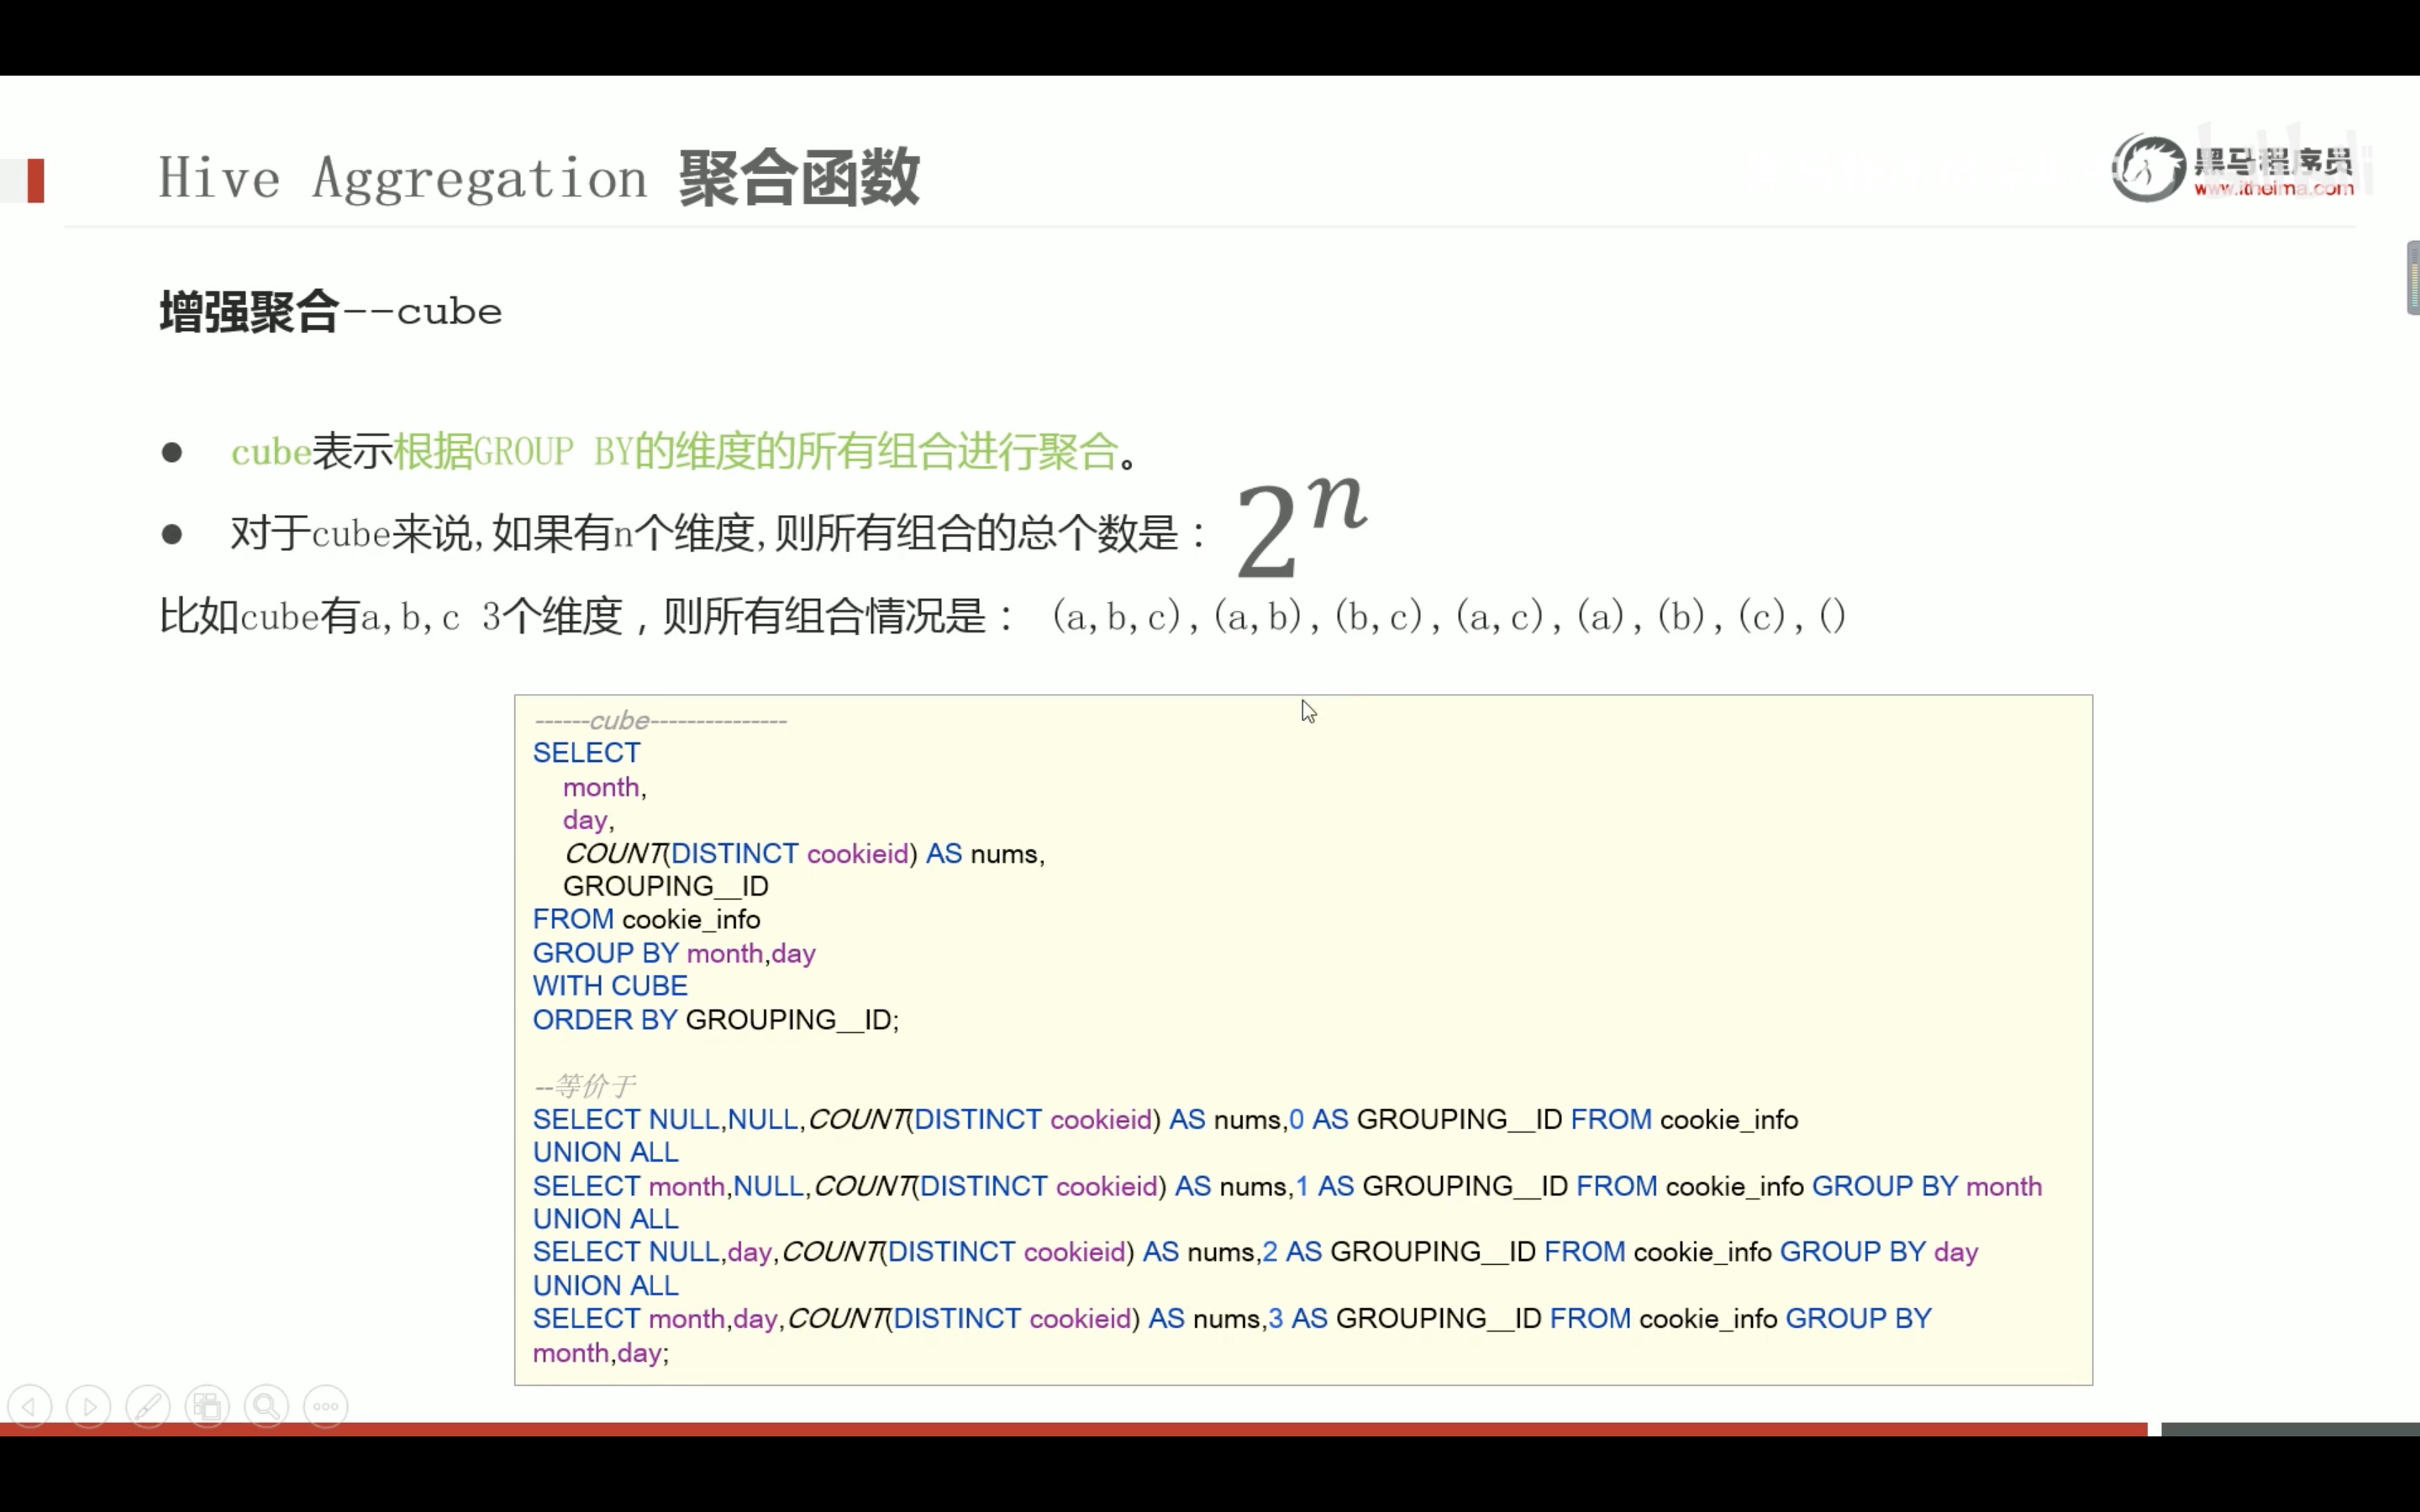This screenshot has height=1512, width=2420.
Task: Click the first 'SELECT' keyword in the code box
Action: pyautogui.click(x=587, y=753)
